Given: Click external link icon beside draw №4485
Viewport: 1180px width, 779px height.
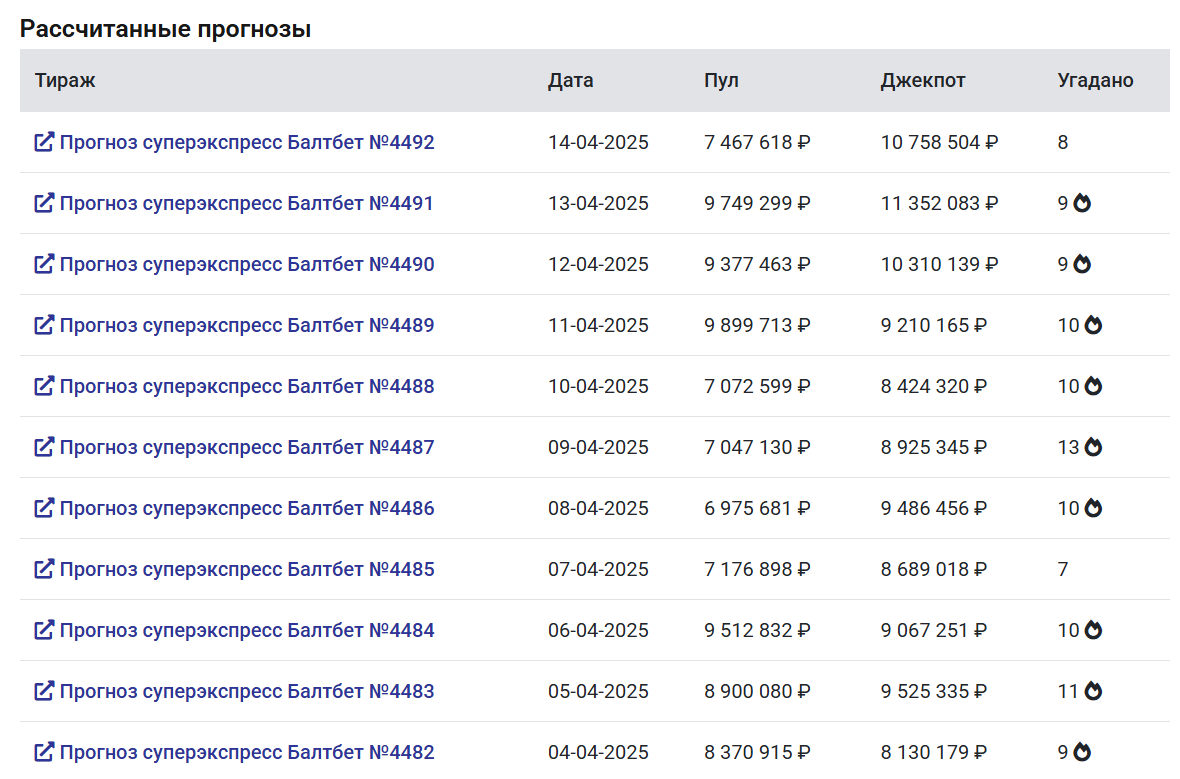Looking at the screenshot, I should point(44,569).
